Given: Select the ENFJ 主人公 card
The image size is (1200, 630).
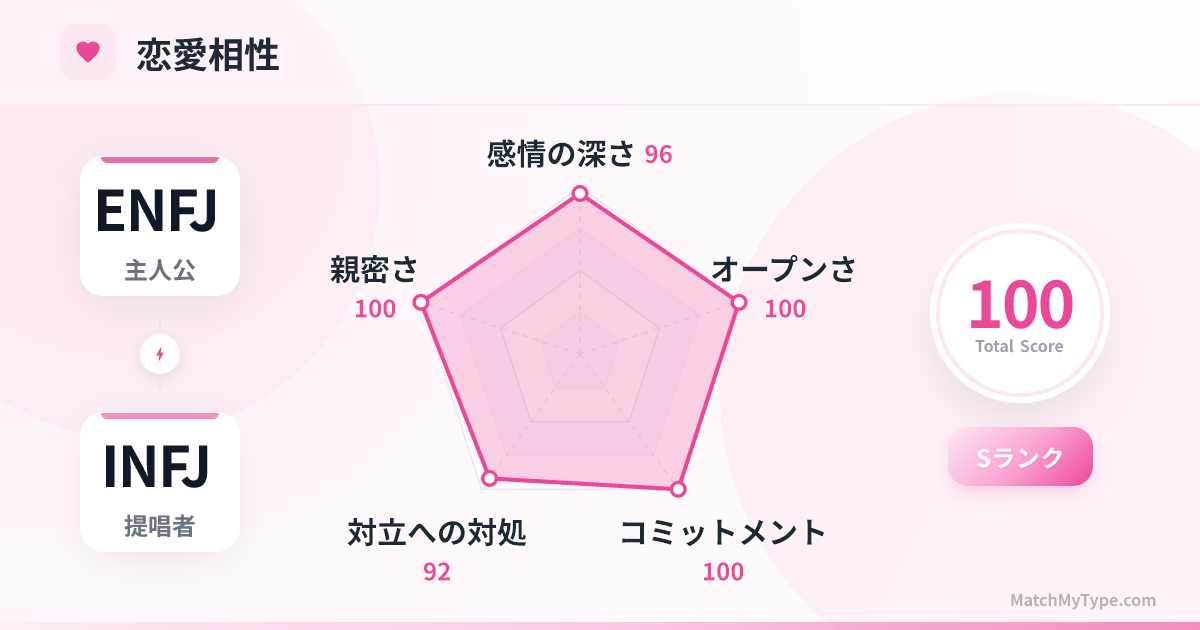Looking at the screenshot, I should [160, 226].
